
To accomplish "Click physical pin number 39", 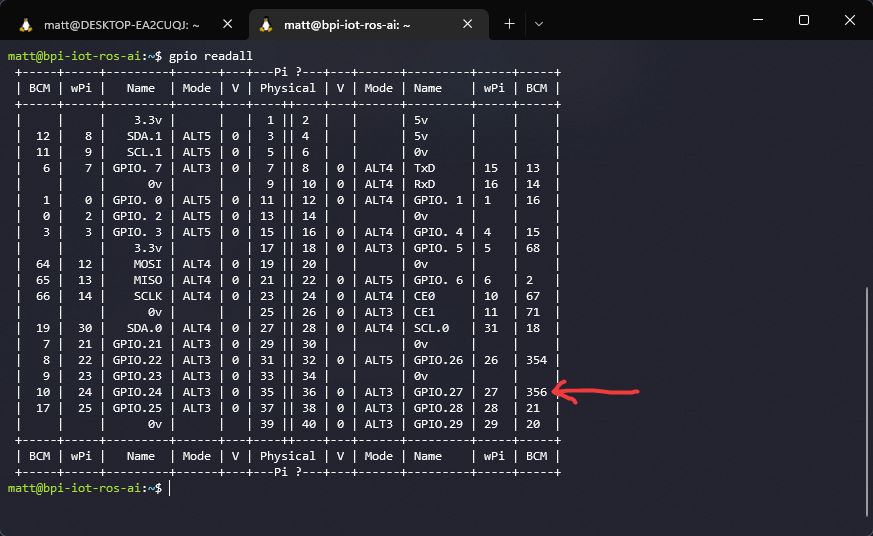I will 267,424.
